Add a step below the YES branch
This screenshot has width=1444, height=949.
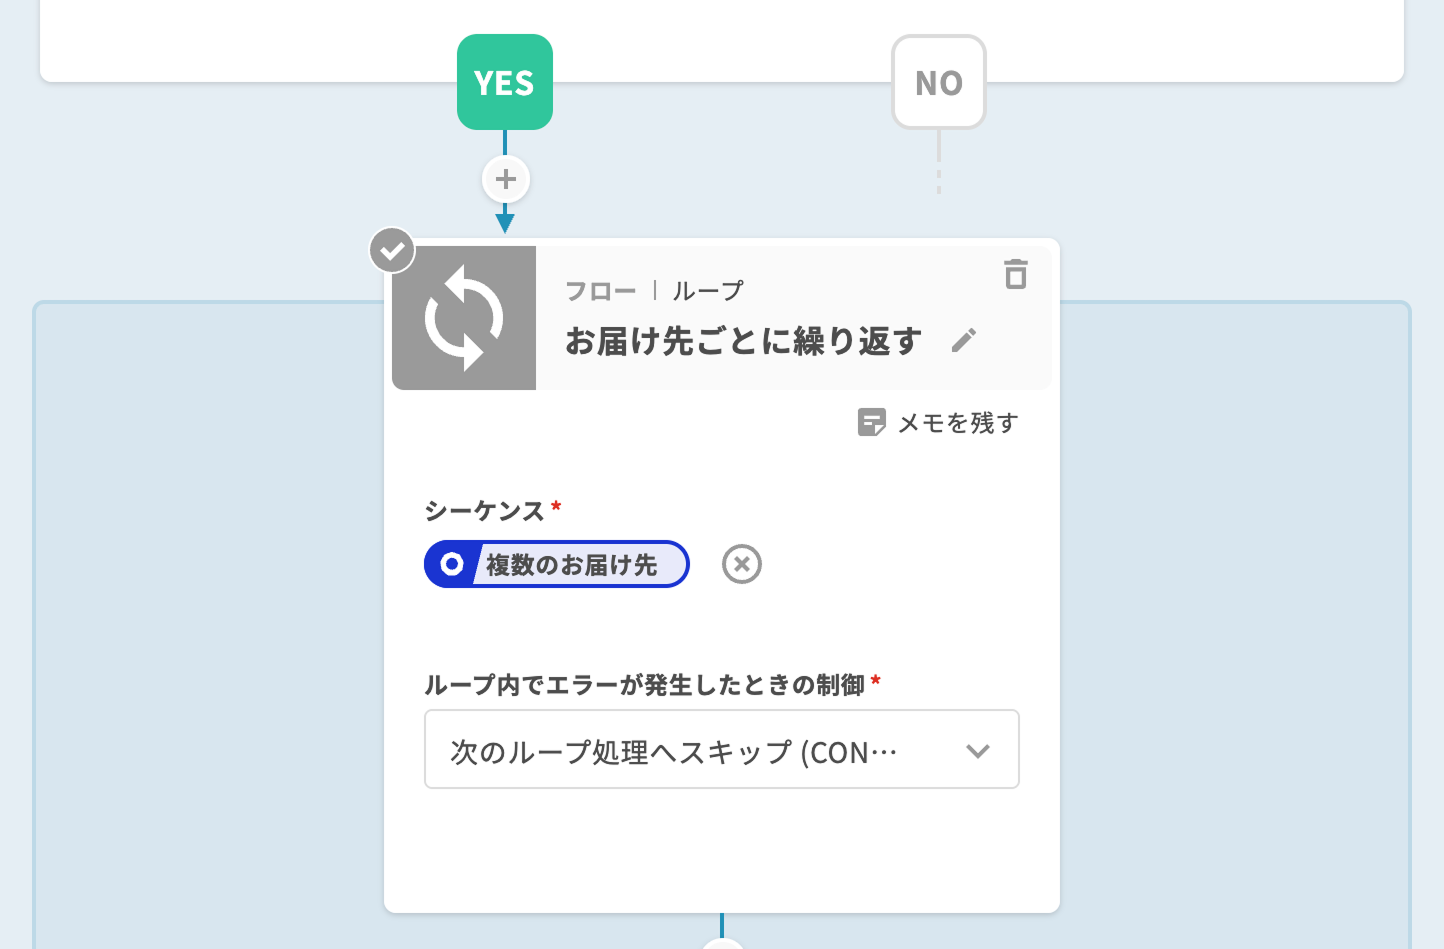506,180
